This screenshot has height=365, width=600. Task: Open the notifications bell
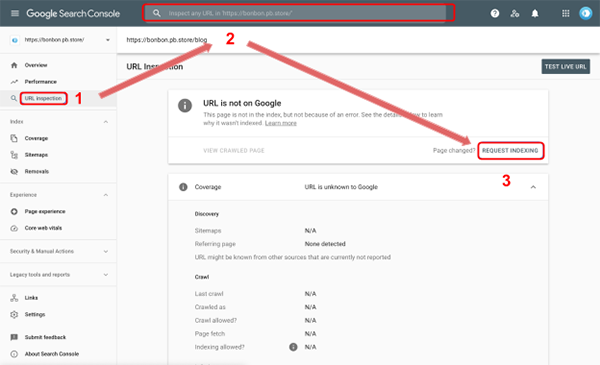[x=535, y=13]
